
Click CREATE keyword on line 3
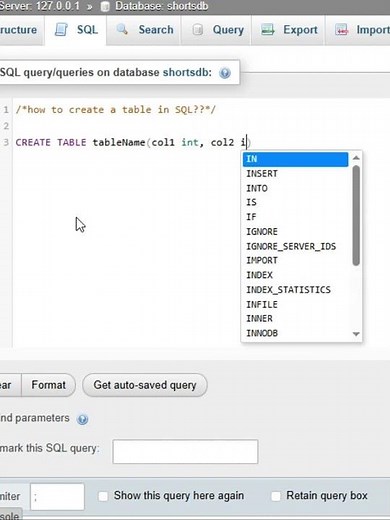click(33, 143)
